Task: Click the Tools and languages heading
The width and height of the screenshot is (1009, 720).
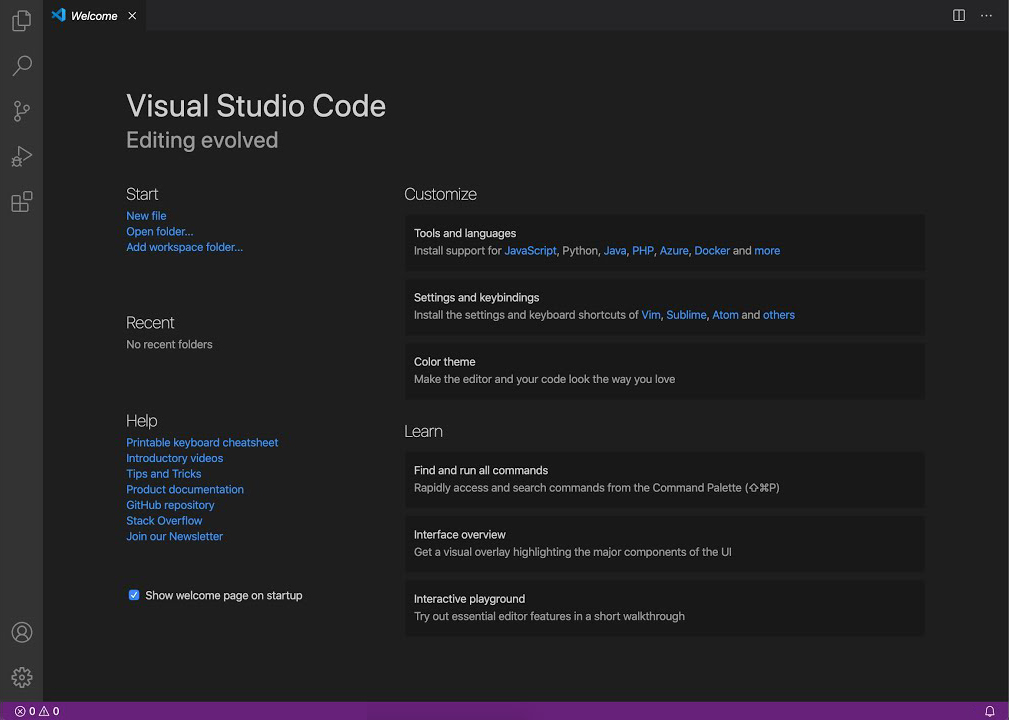Action: [x=465, y=234]
